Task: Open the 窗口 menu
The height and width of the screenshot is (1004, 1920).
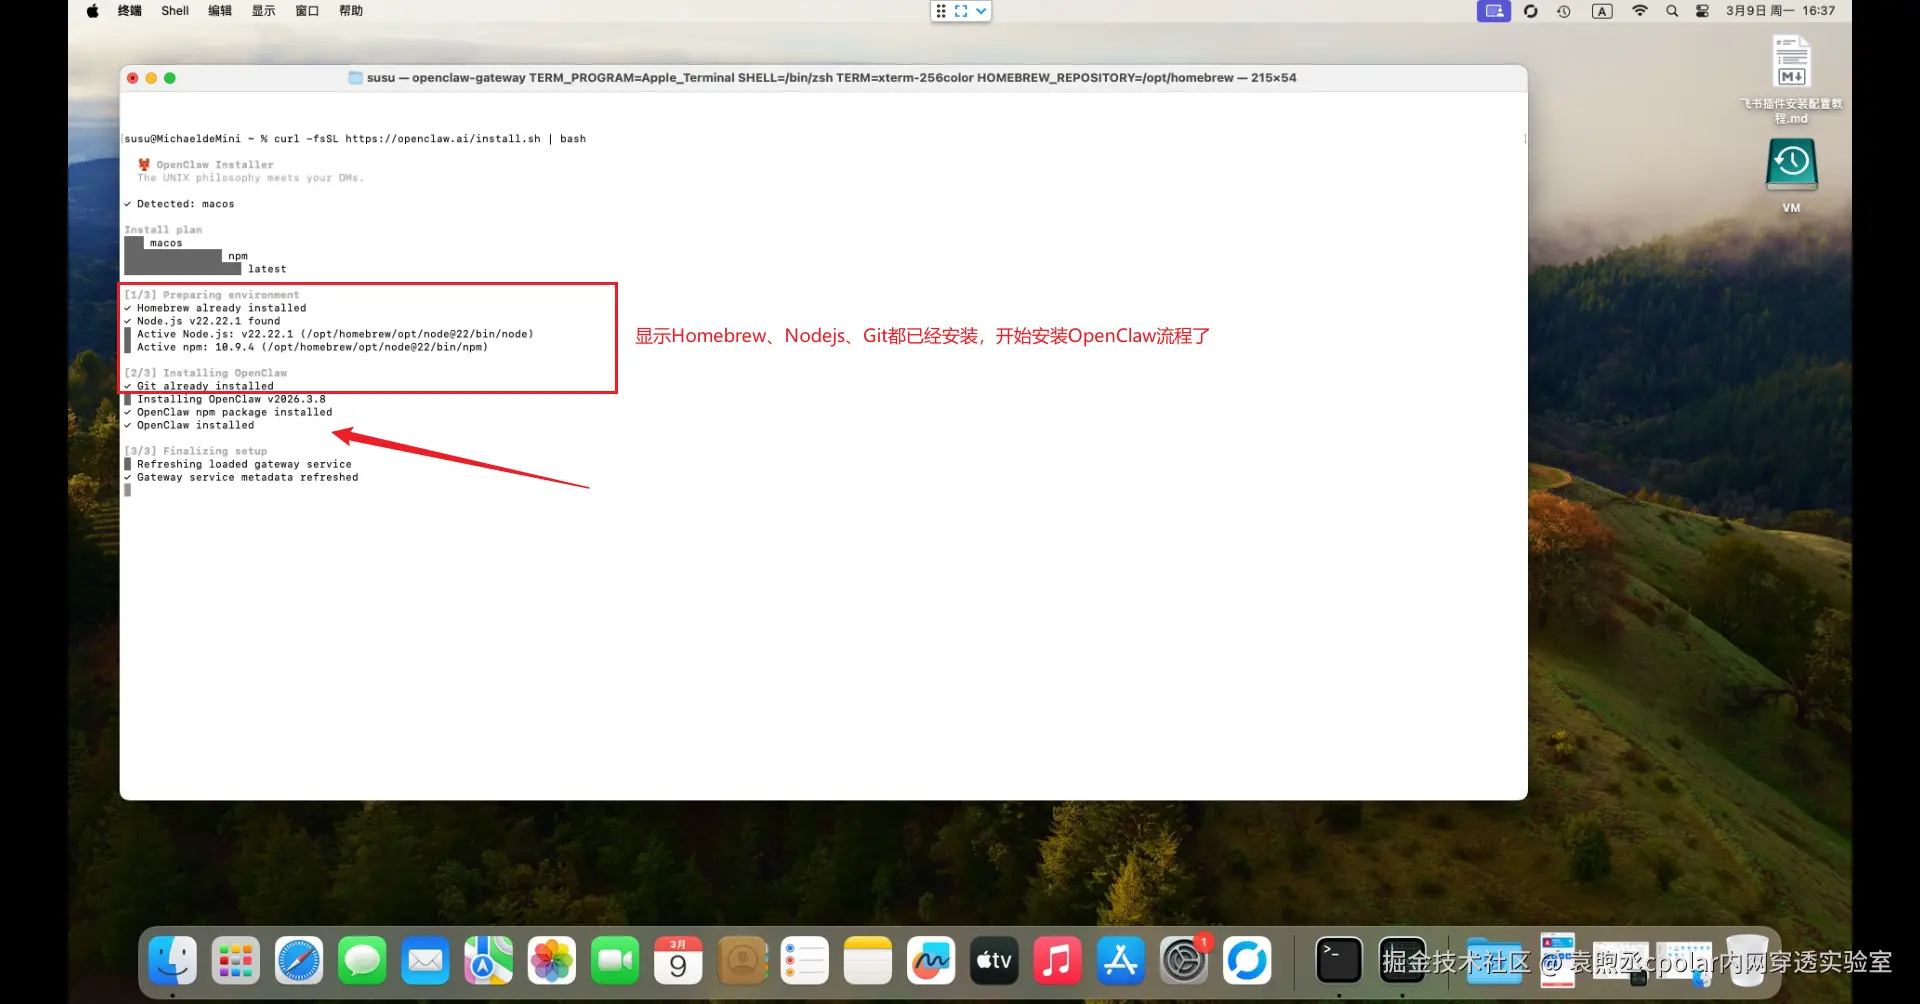Action: (x=307, y=11)
